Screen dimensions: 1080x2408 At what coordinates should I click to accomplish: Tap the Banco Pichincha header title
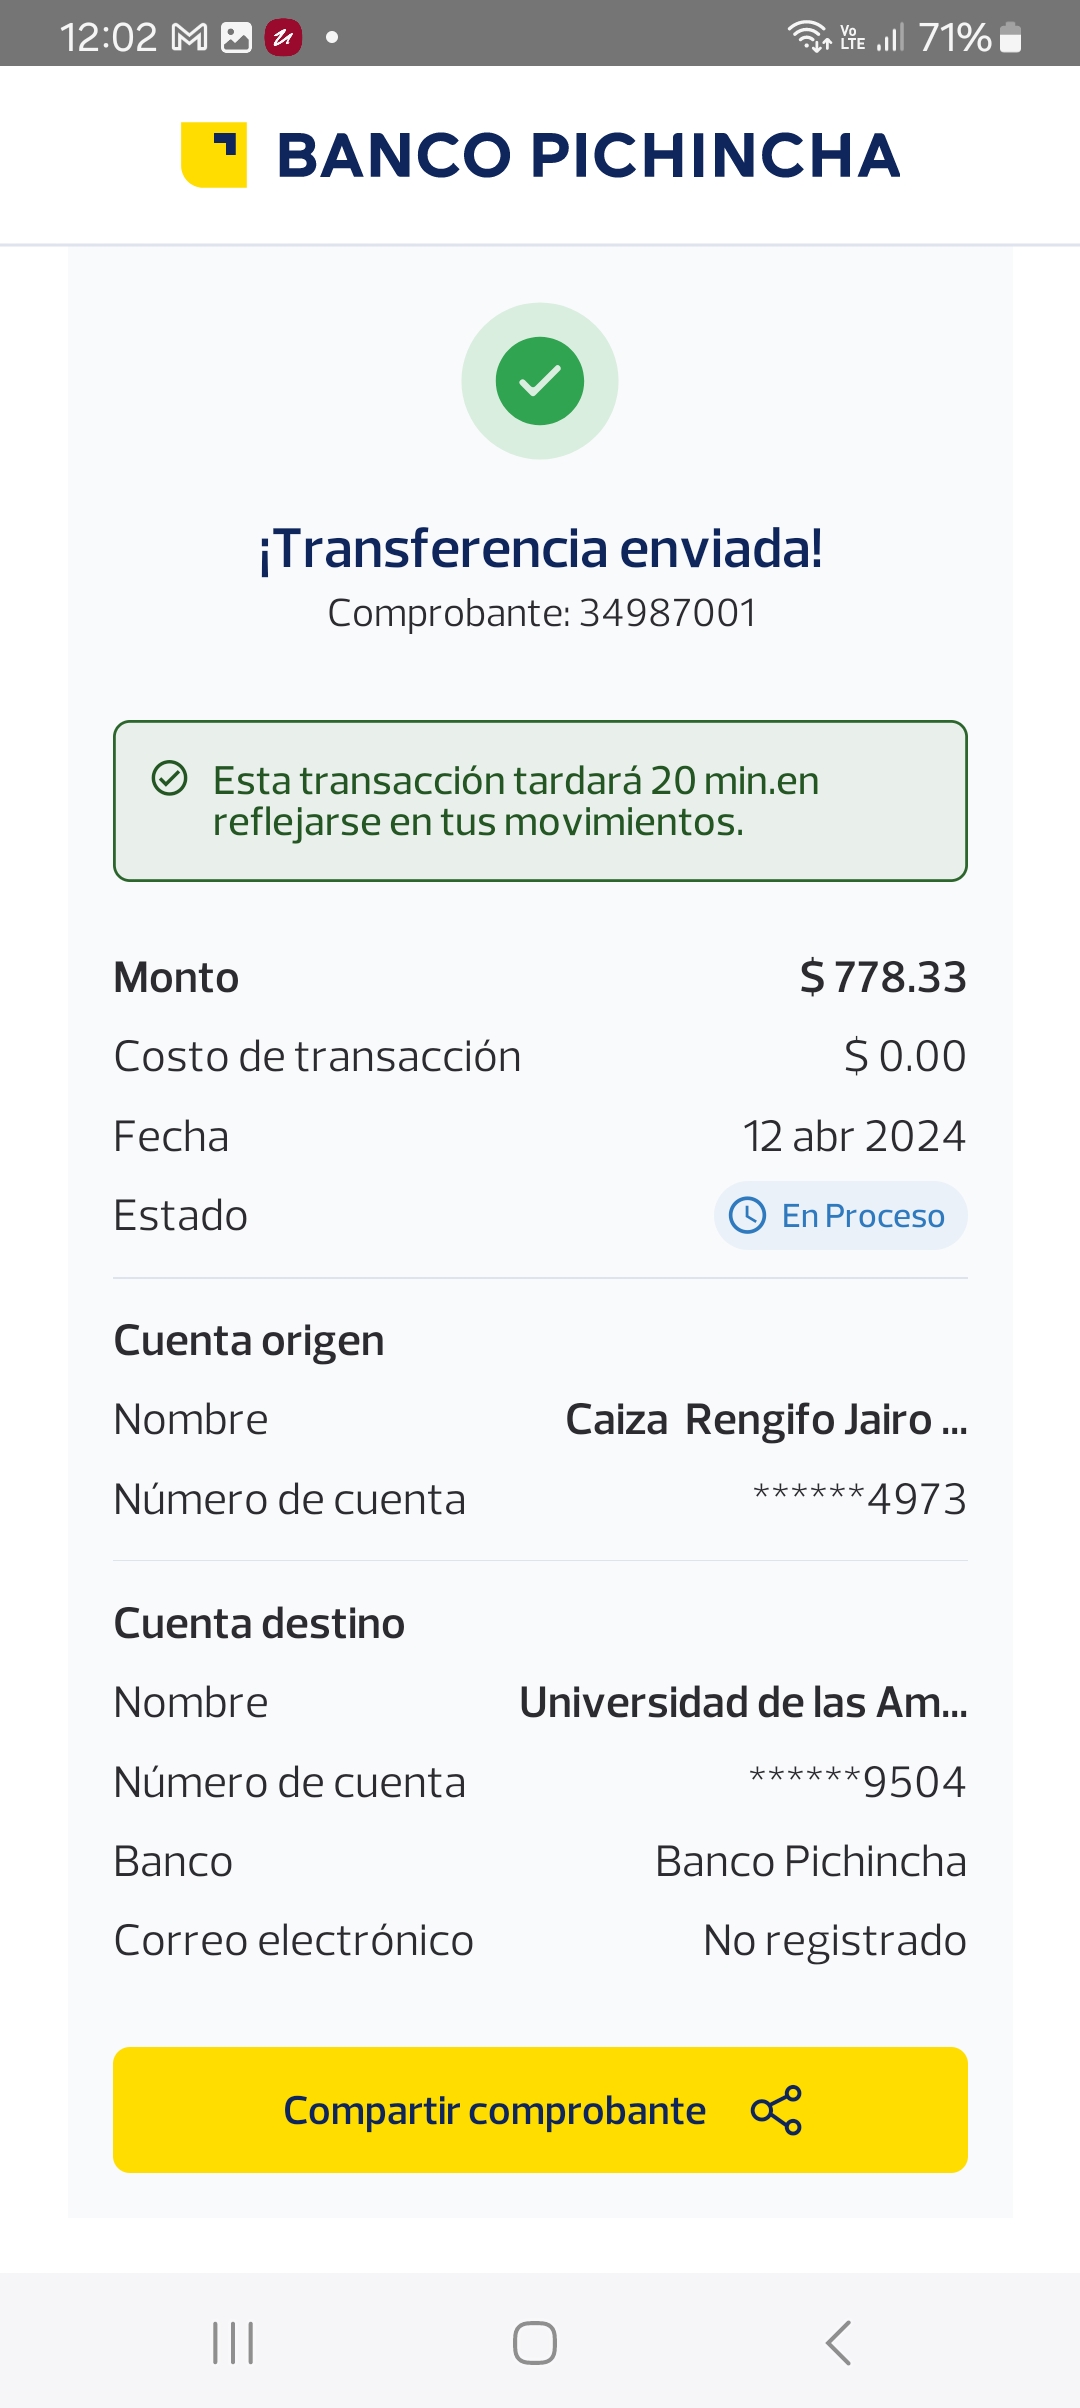[588, 156]
